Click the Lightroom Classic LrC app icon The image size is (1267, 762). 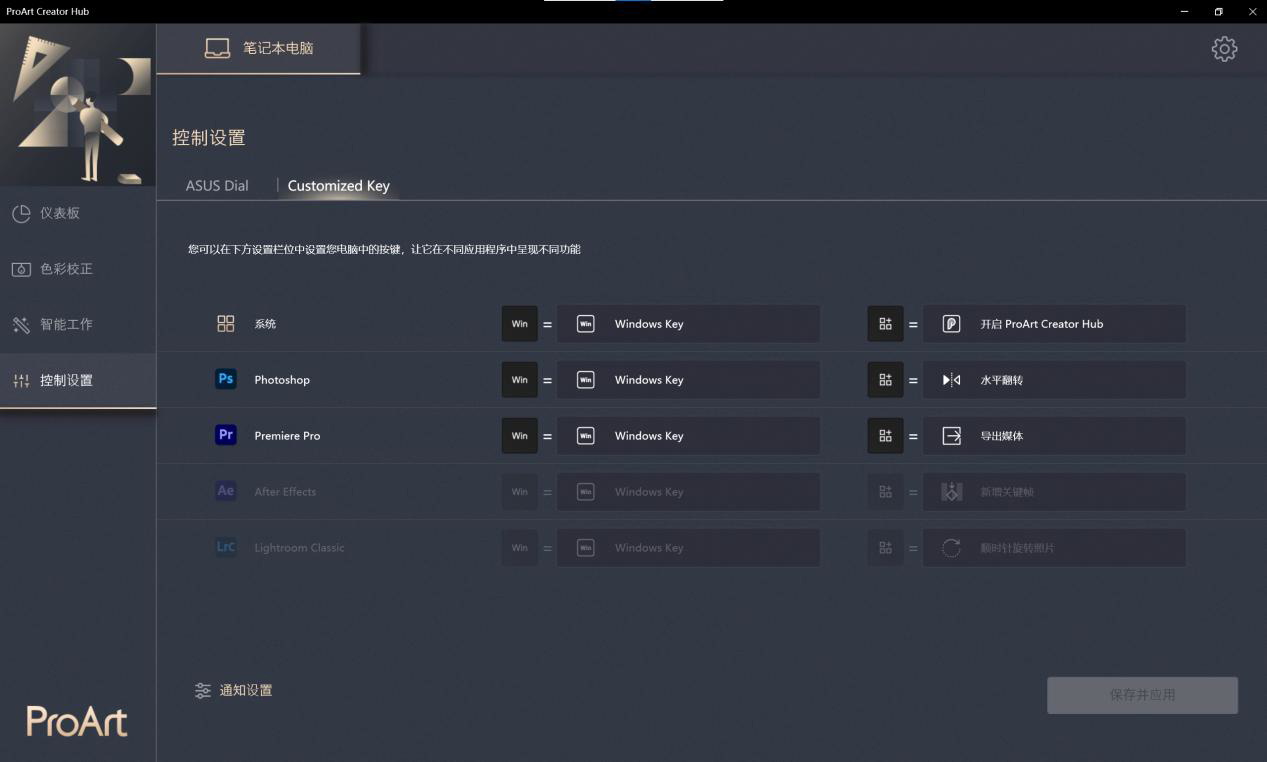point(226,547)
